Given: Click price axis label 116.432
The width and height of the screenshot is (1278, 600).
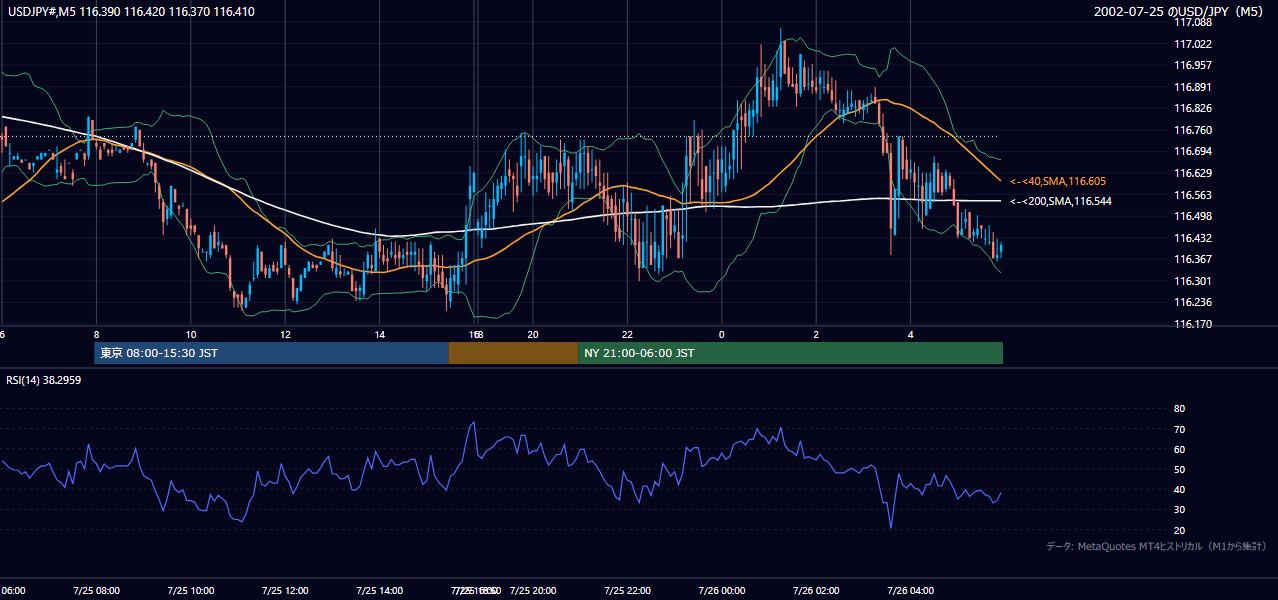Looking at the screenshot, I should pyautogui.click(x=1192, y=238).
